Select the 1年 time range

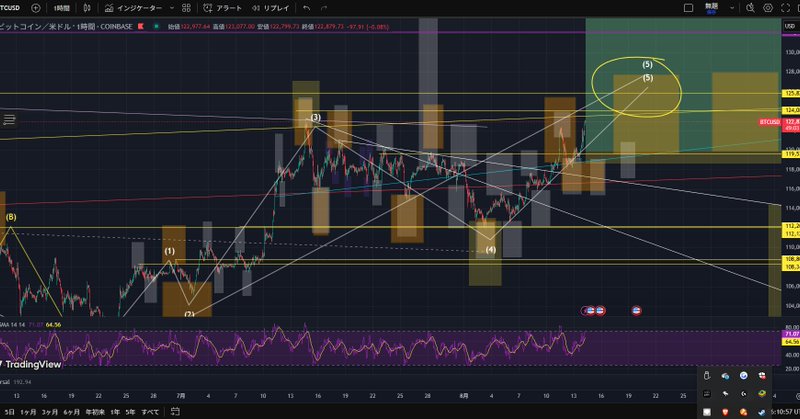point(115,412)
